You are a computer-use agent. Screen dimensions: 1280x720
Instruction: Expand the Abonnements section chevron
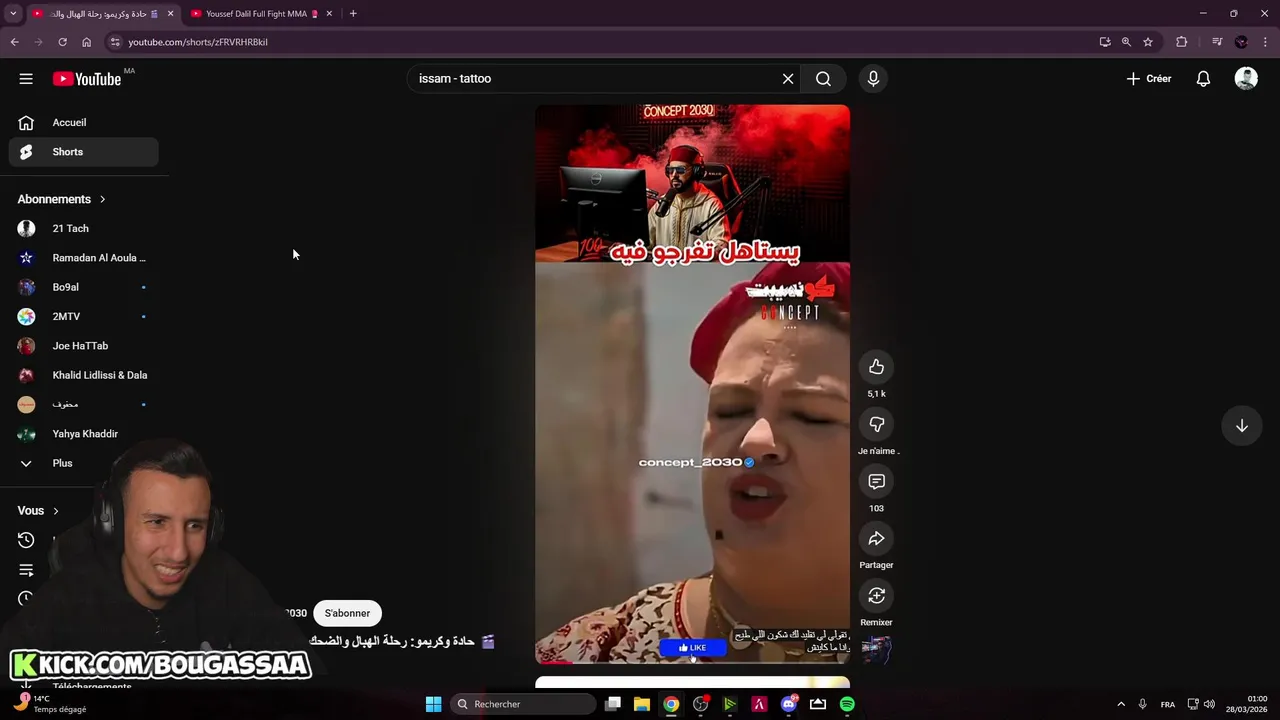tap(102, 199)
